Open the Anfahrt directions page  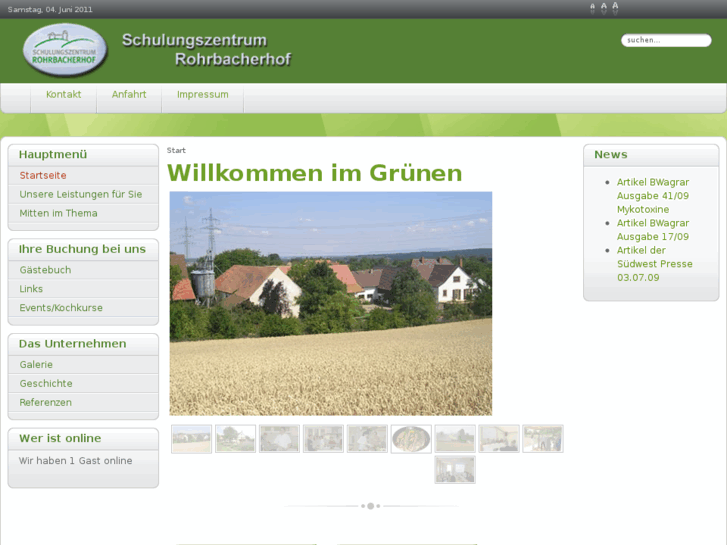(129, 95)
